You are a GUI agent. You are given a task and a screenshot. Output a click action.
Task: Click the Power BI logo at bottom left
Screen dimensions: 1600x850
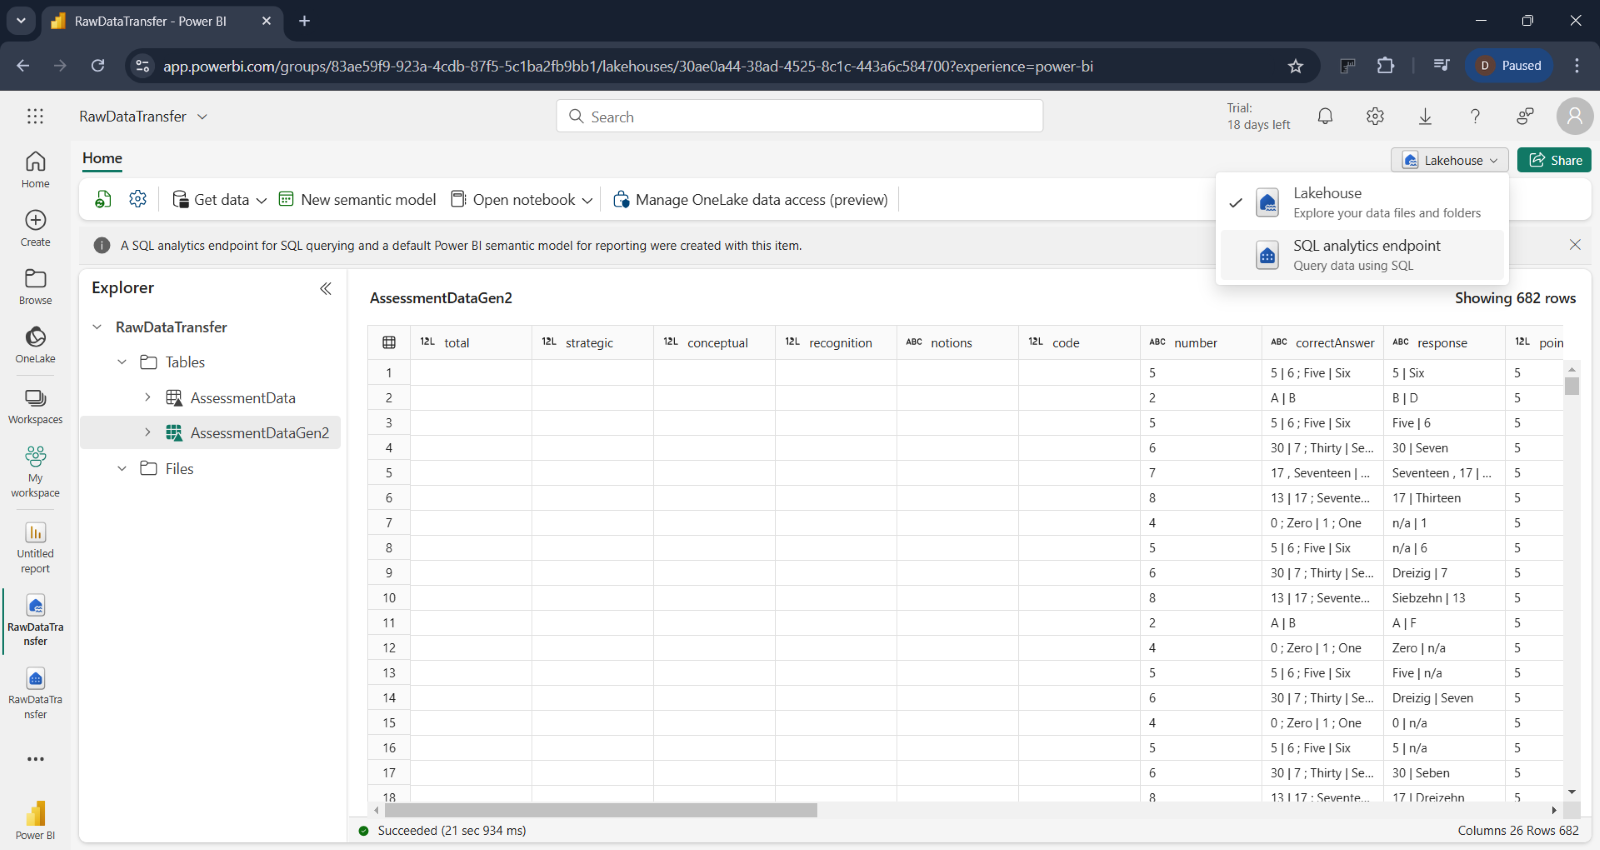[35, 819]
